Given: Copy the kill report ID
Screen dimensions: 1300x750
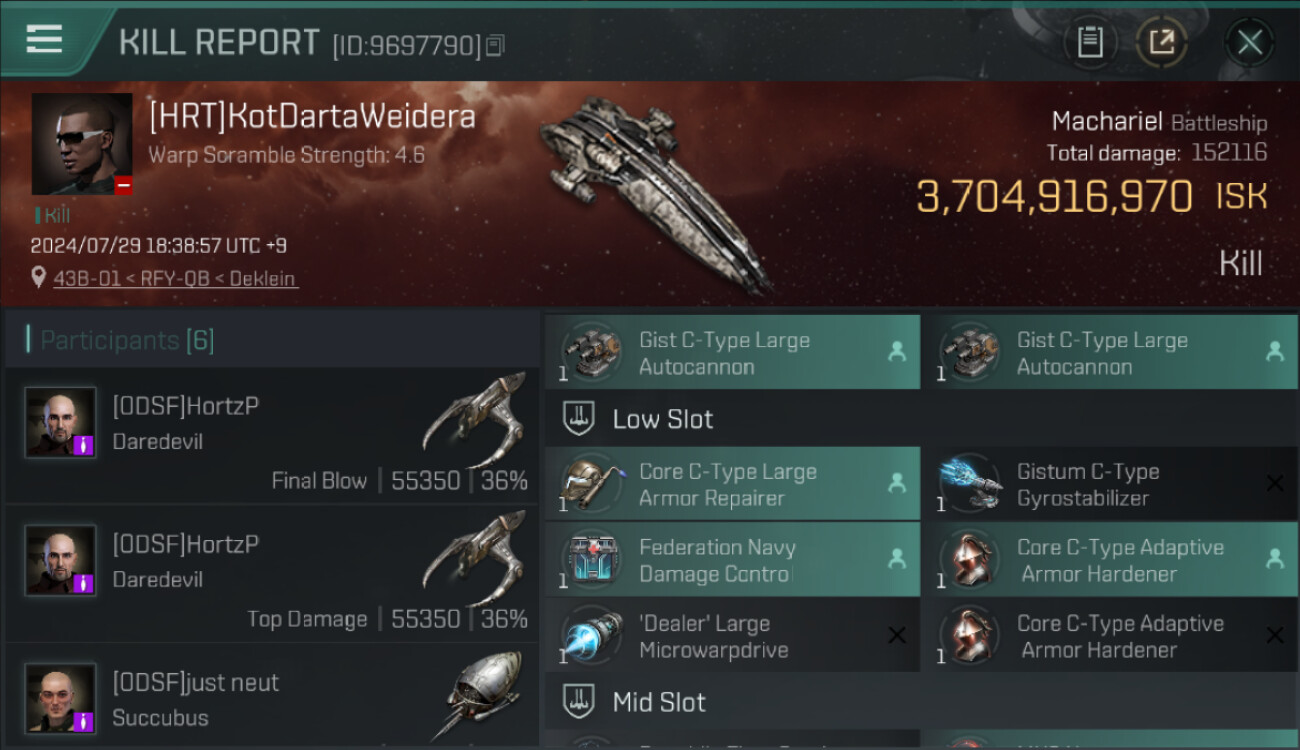Looking at the screenshot, I should click(496, 45).
